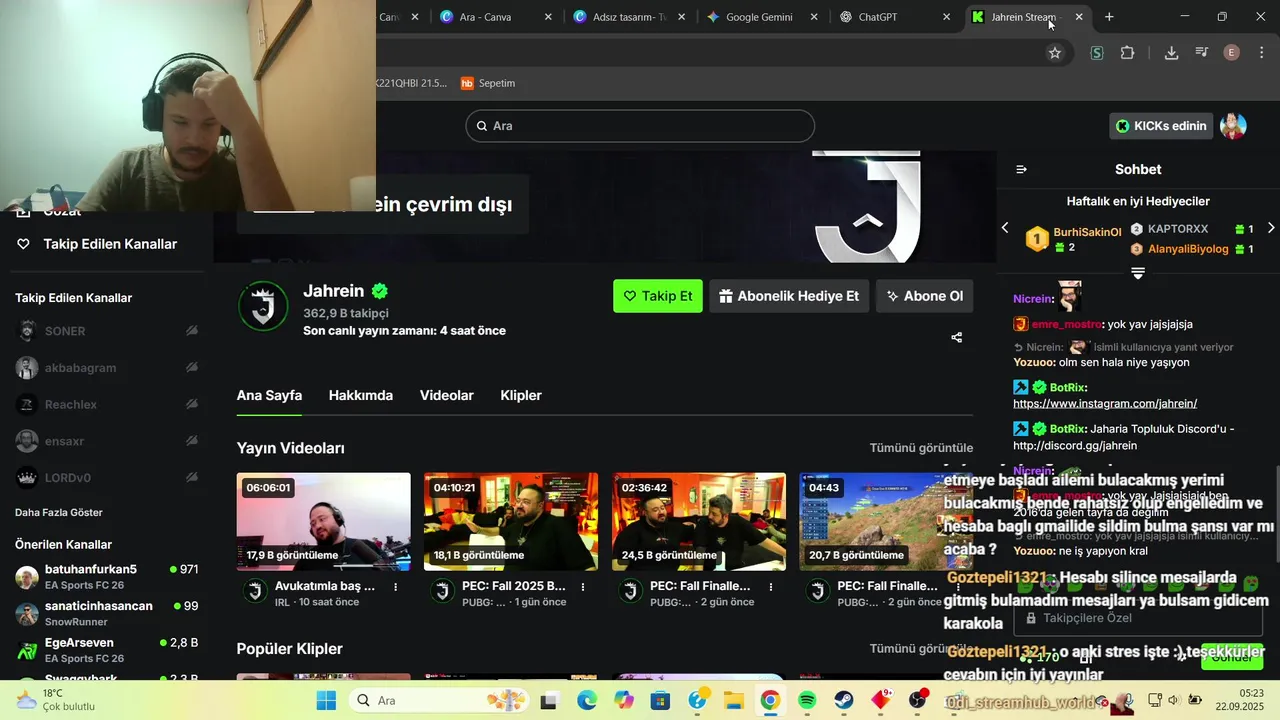1280x720 pixels.
Task: Click the Ara search field on Kick
Action: [640, 126]
